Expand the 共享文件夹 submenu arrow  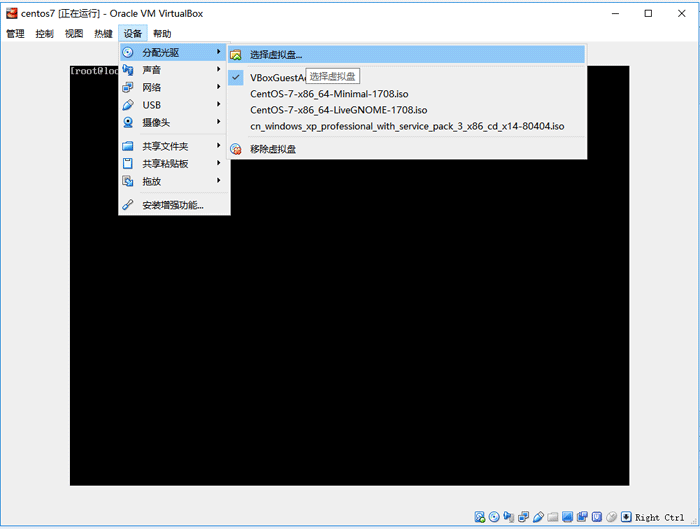218,146
